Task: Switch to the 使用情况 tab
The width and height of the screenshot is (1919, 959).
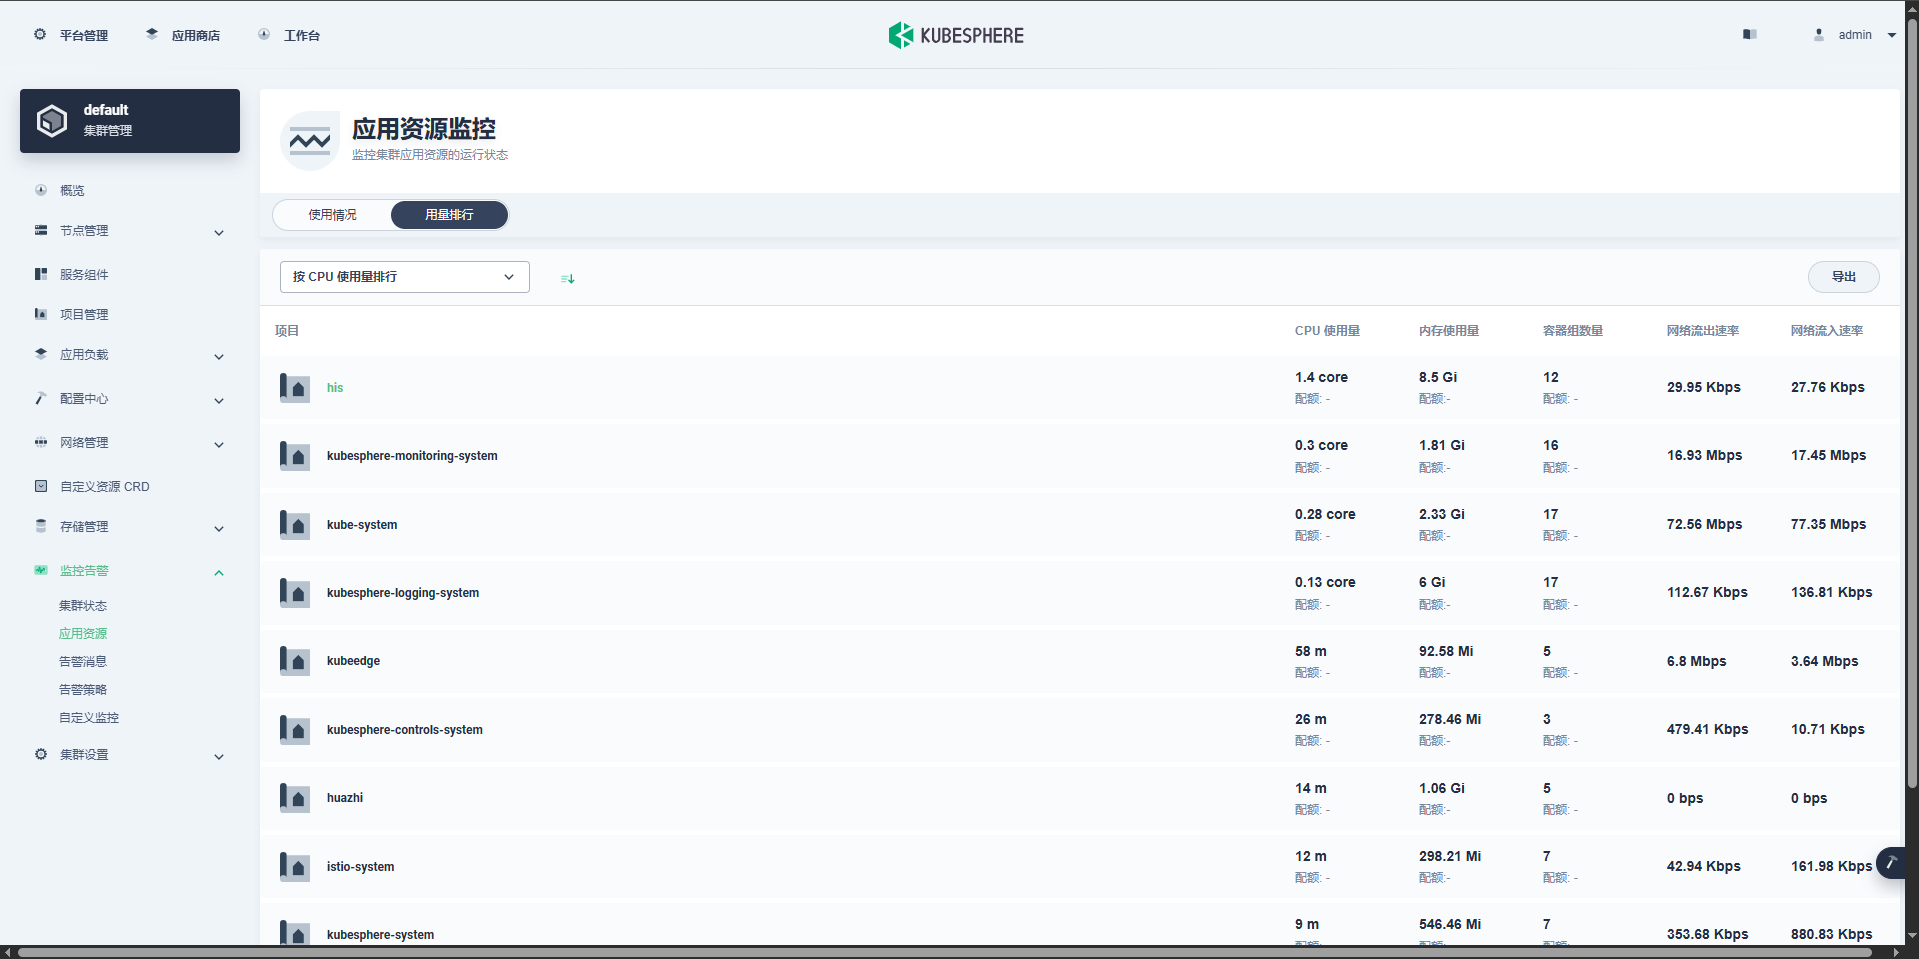Action: [x=332, y=215]
